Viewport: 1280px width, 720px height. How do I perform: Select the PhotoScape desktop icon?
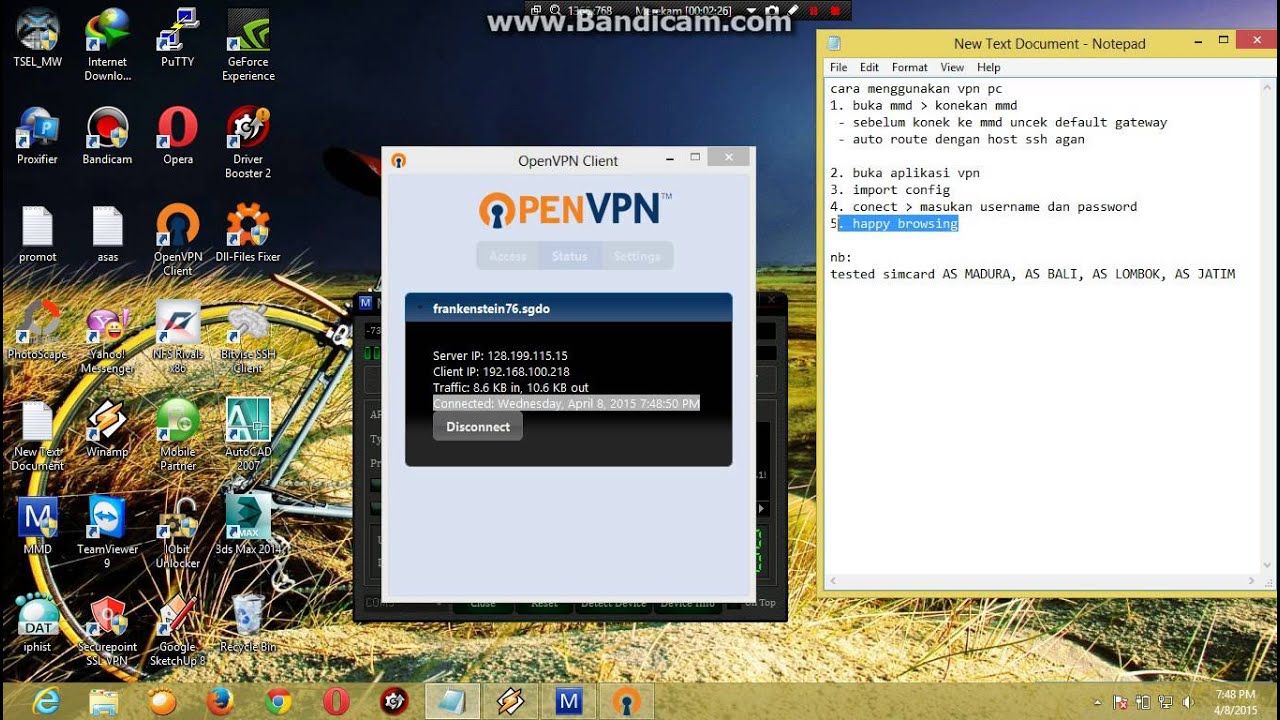pyautogui.click(x=38, y=330)
